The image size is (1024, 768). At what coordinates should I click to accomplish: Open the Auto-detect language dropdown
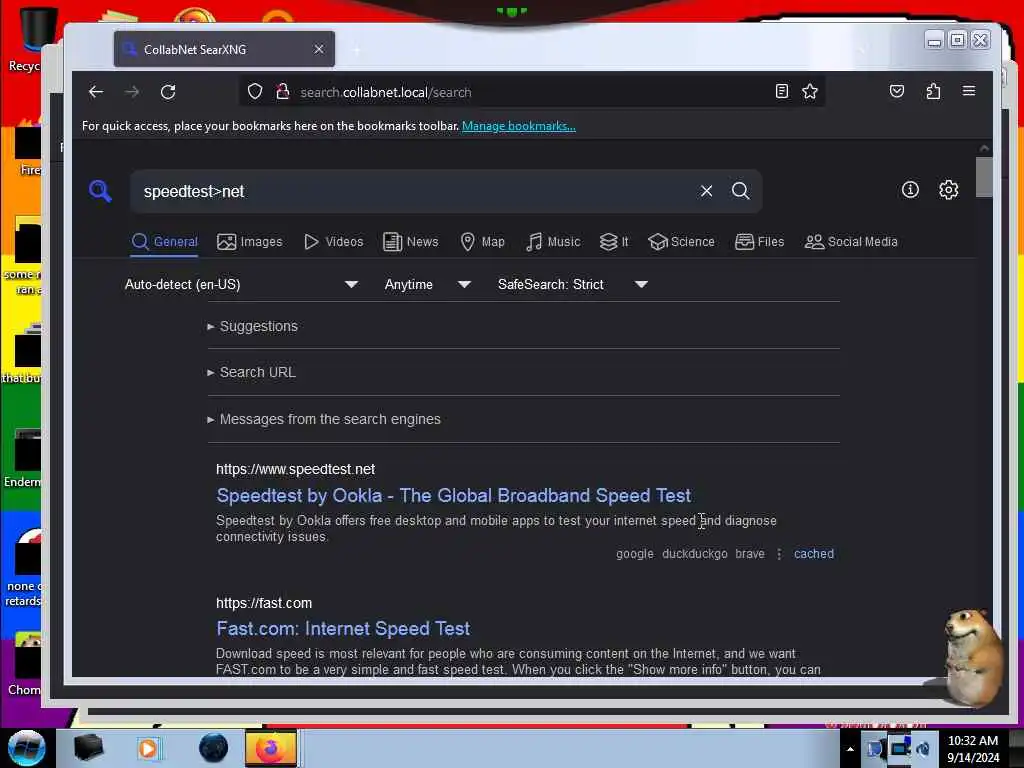pos(241,284)
